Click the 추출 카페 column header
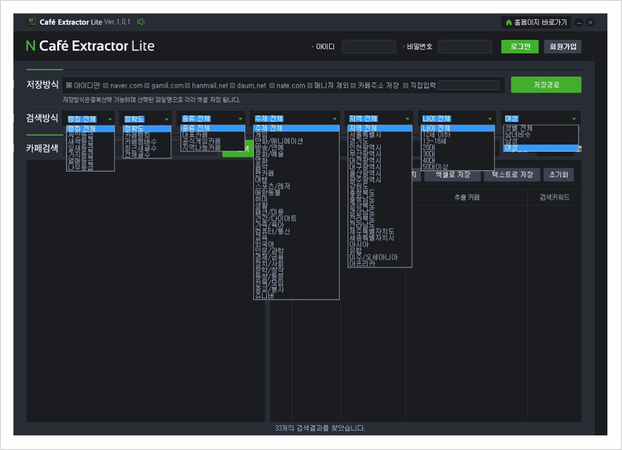The image size is (622, 450). coord(467,197)
